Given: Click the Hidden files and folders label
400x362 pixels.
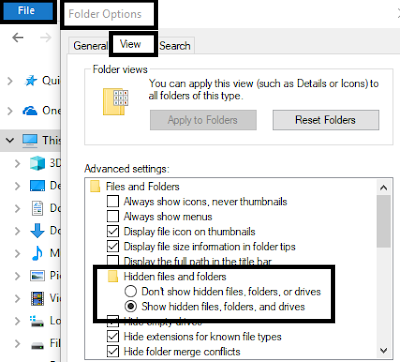Looking at the screenshot, I should click(175, 276).
